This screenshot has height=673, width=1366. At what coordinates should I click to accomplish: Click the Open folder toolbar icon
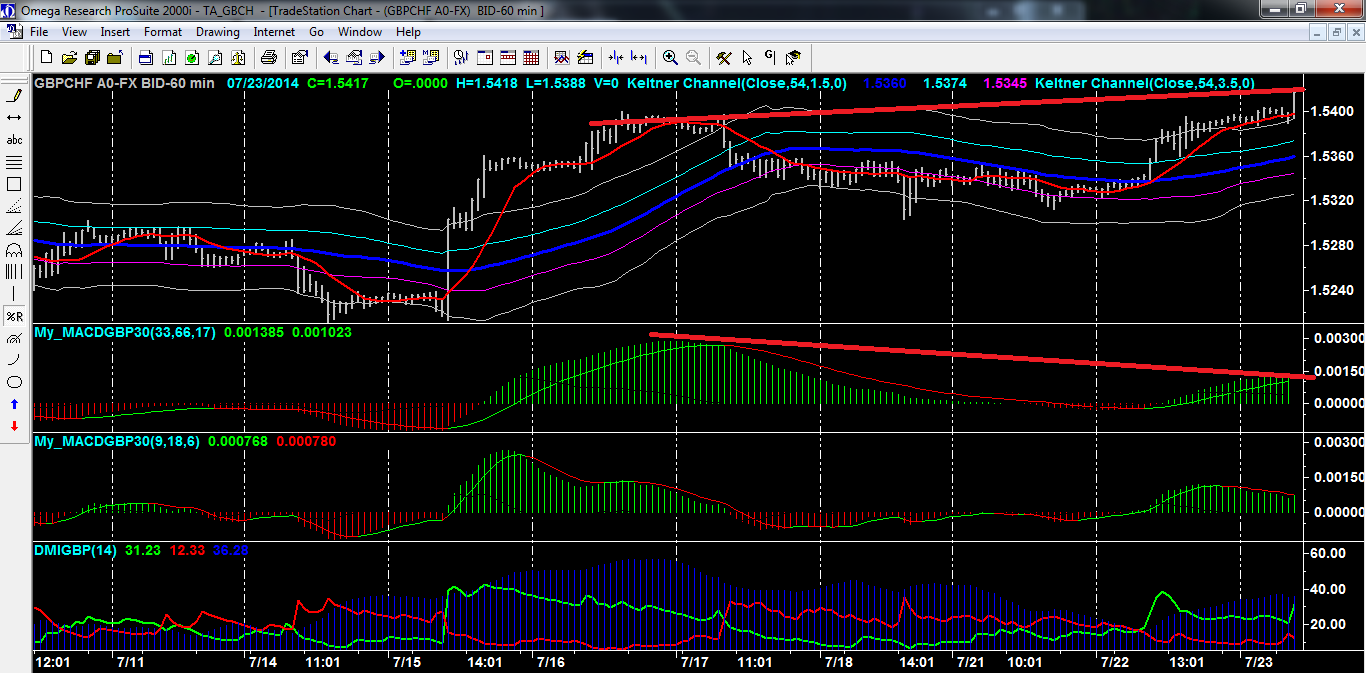69,57
